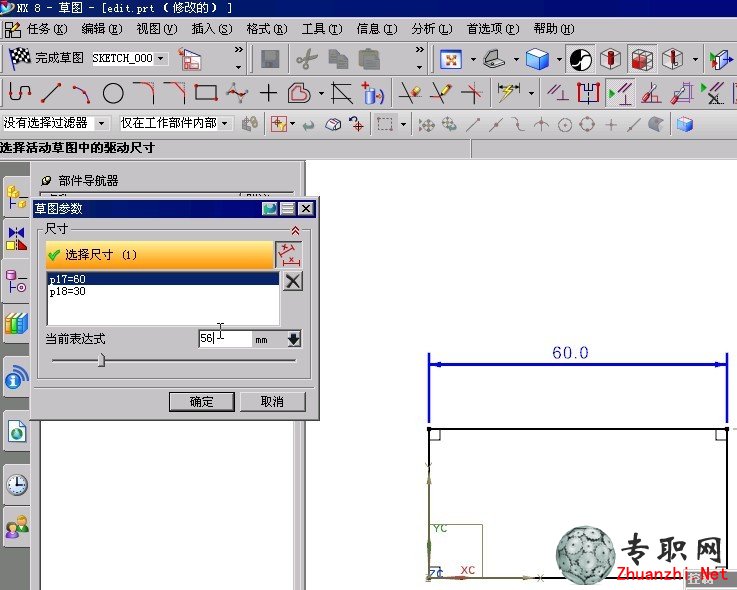
Task: Click the dialog reset icon in title bar
Action: [270, 208]
